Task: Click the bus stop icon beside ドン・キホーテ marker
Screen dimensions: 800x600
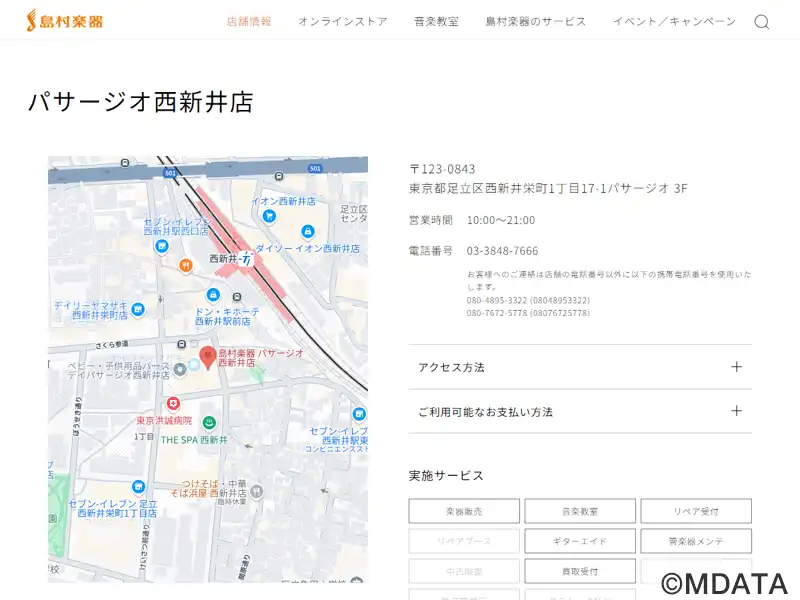Action: coord(237,297)
